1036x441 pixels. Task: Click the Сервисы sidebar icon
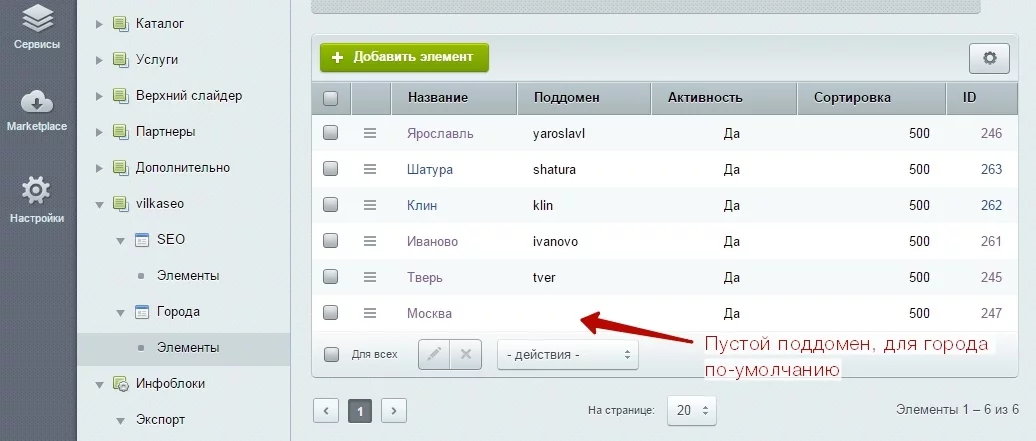point(36,18)
